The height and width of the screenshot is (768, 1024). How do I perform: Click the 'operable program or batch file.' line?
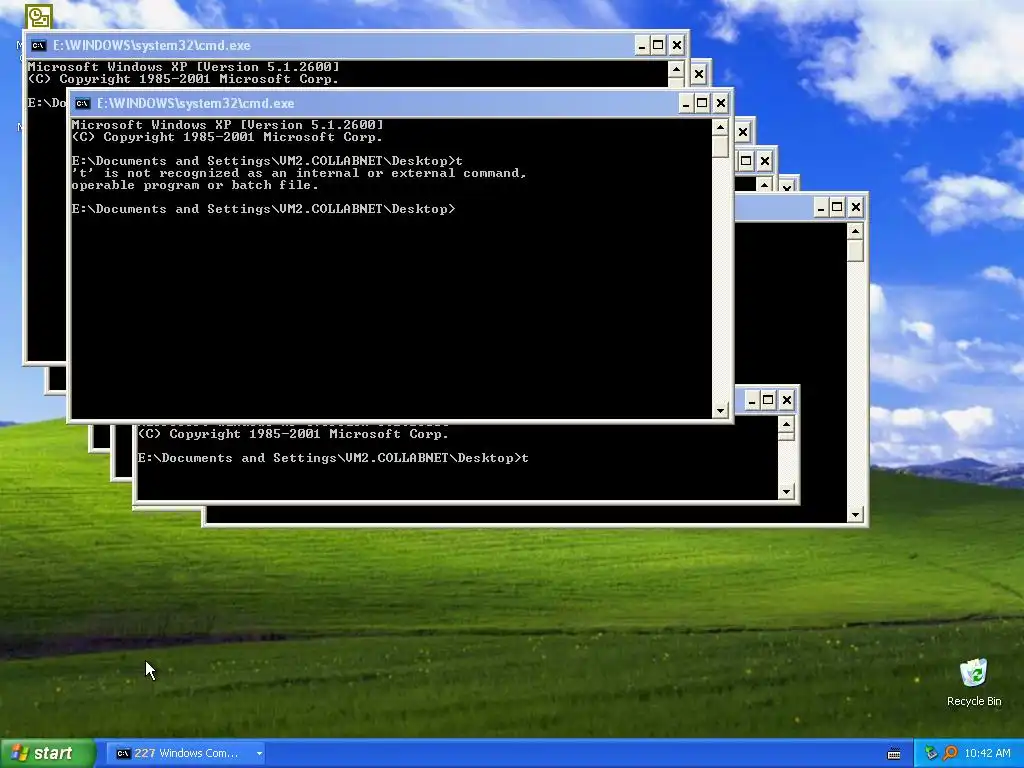(x=195, y=185)
